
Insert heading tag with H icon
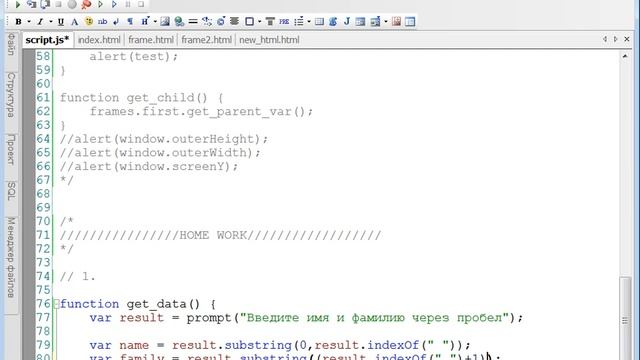click(145, 22)
